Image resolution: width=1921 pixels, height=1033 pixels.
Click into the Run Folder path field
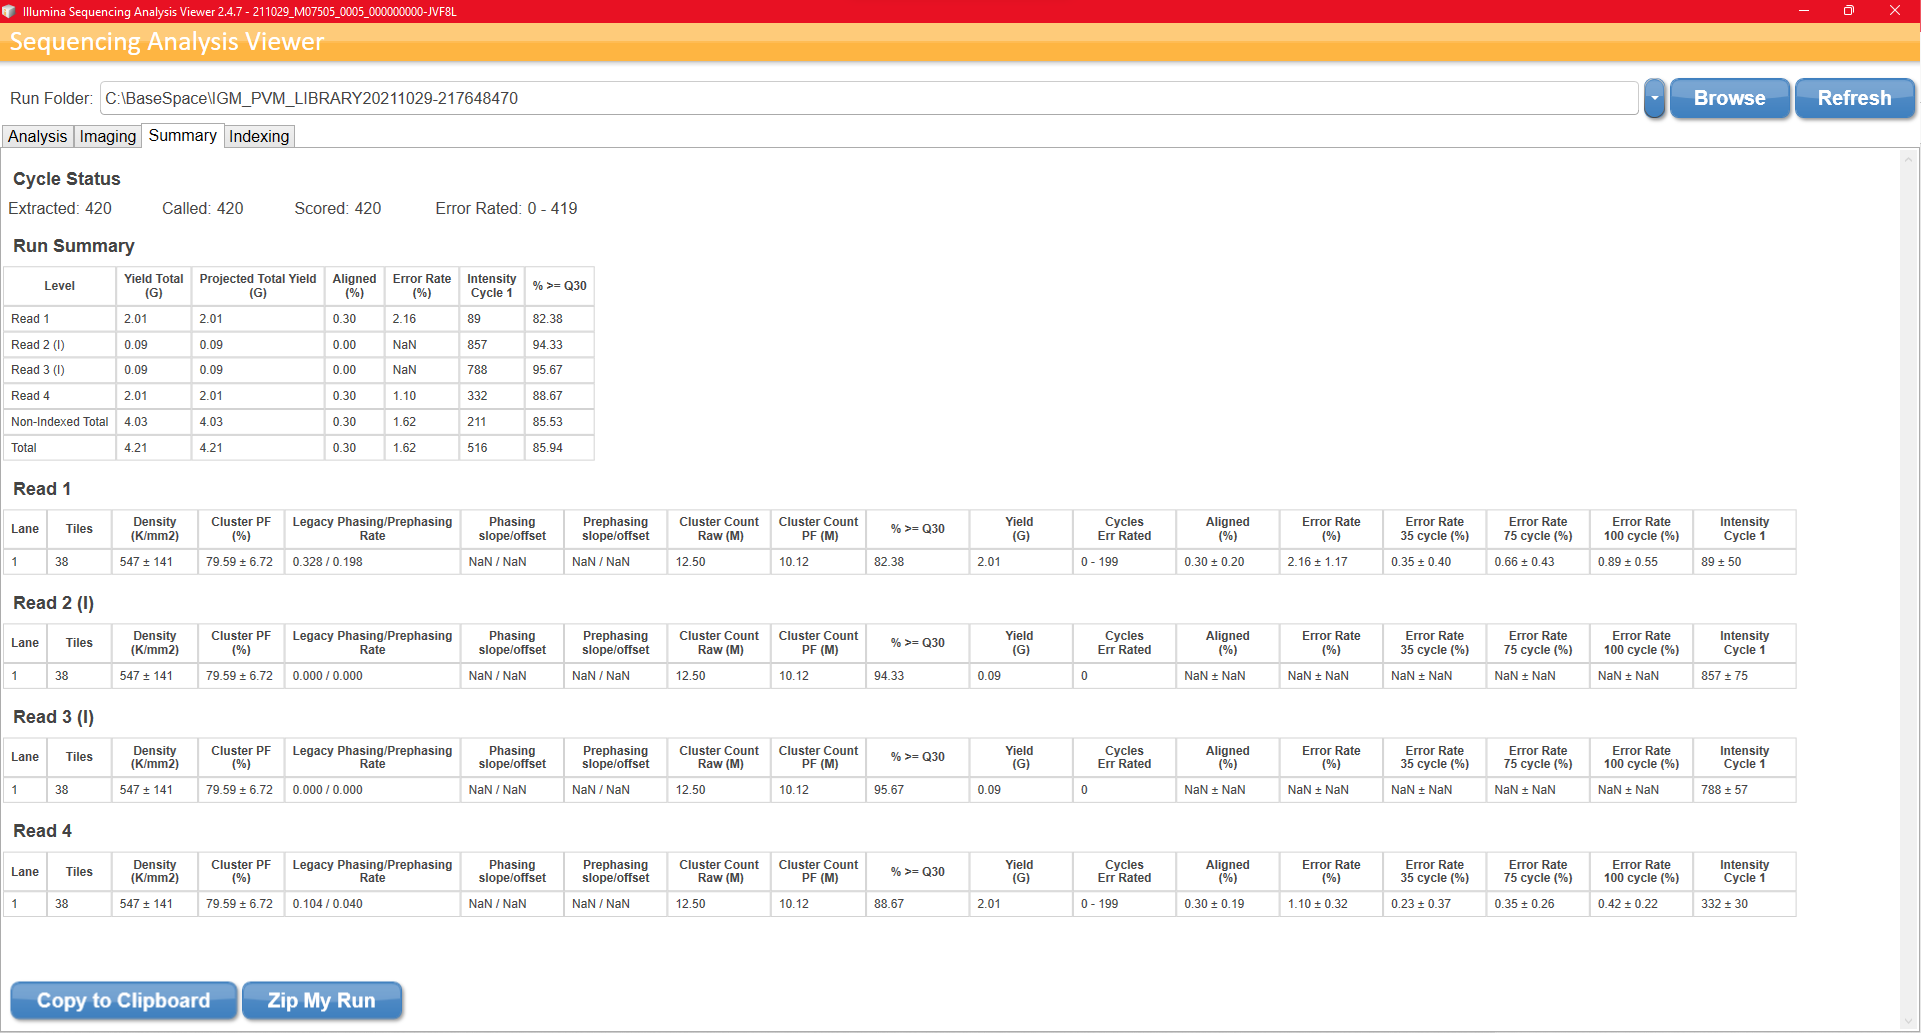coord(869,98)
